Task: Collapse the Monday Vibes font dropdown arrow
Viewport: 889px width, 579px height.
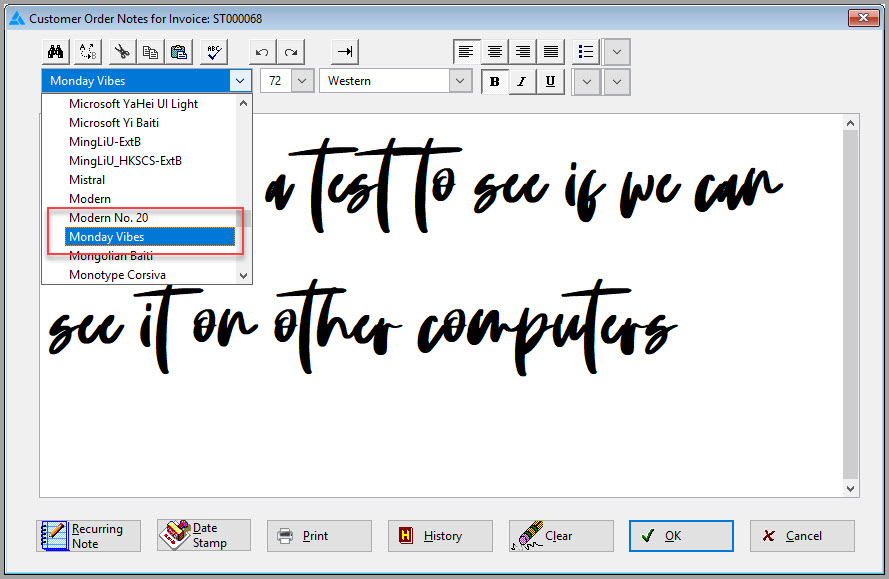Action: pos(240,81)
